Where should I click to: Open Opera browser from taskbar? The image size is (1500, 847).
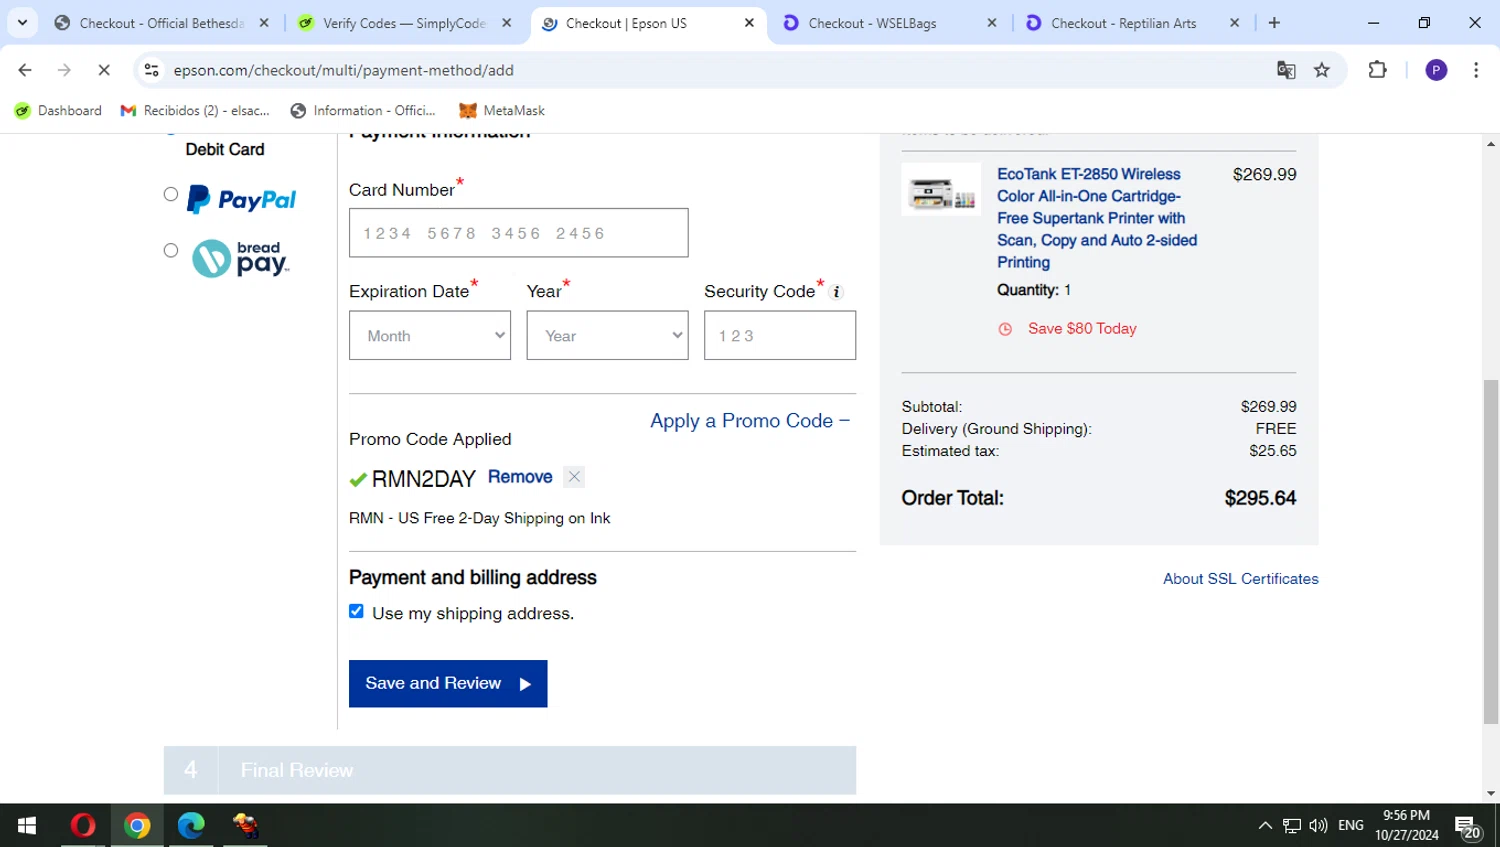click(x=83, y=825)
